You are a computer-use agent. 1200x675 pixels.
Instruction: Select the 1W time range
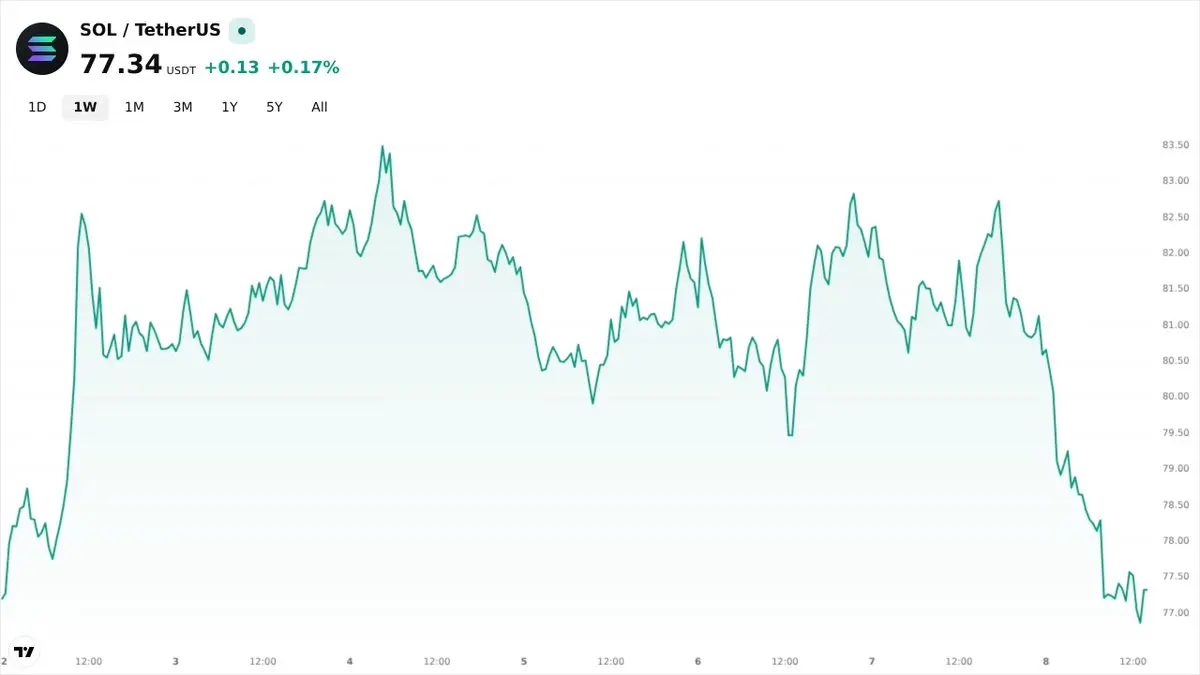[85, 107]
